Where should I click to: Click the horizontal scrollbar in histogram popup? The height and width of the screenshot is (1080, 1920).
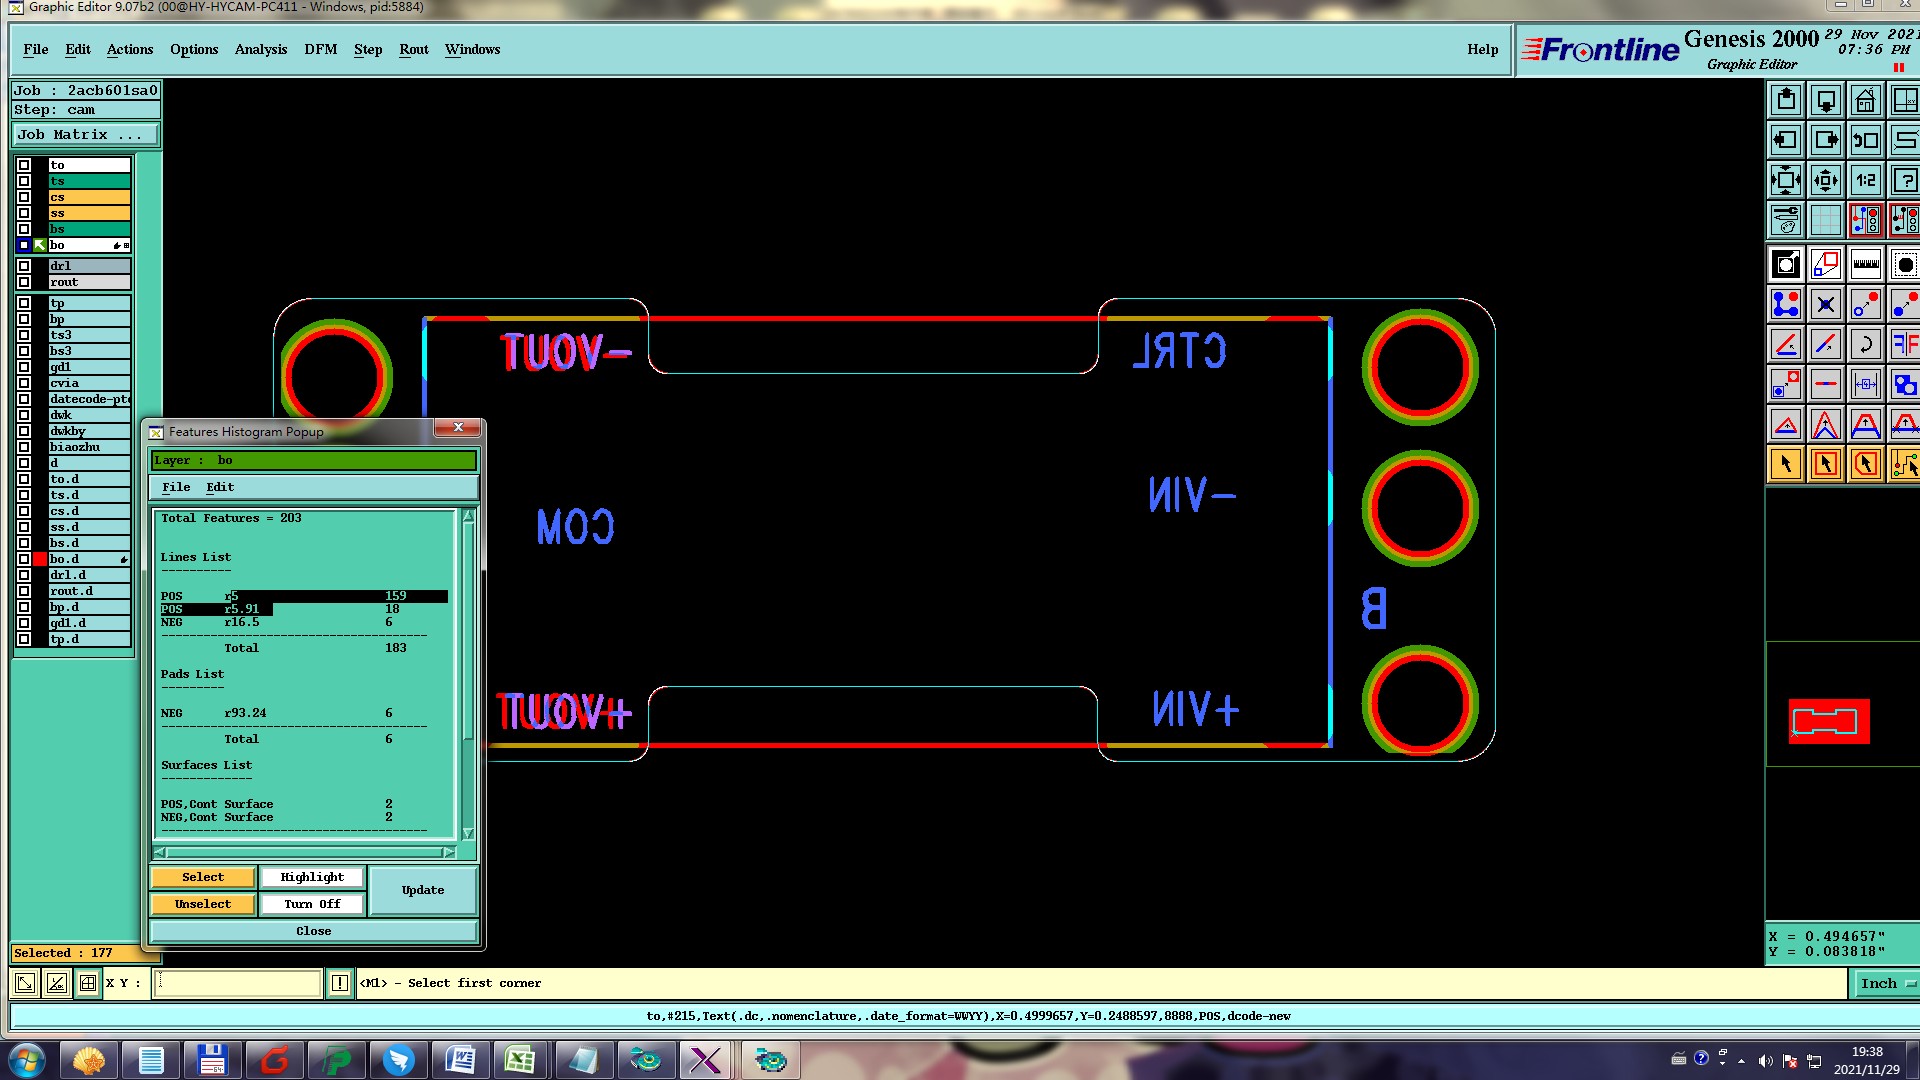click(x=304, y=853)
